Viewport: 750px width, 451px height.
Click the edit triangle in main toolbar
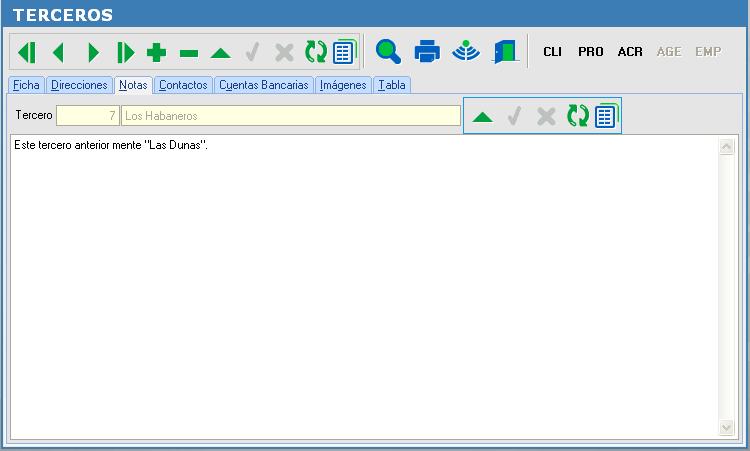click(221, 53)
